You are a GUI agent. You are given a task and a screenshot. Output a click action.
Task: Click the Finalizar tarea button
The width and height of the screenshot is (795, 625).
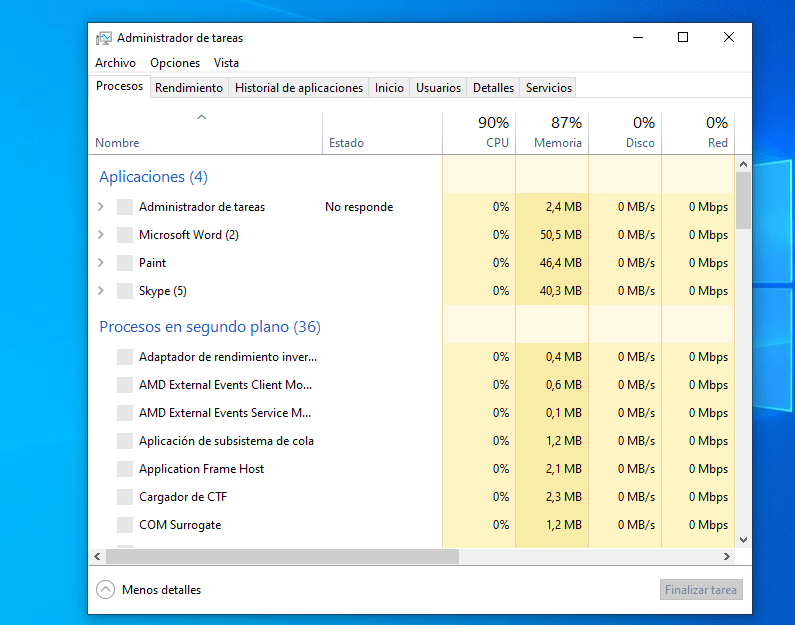coord(701,590)
